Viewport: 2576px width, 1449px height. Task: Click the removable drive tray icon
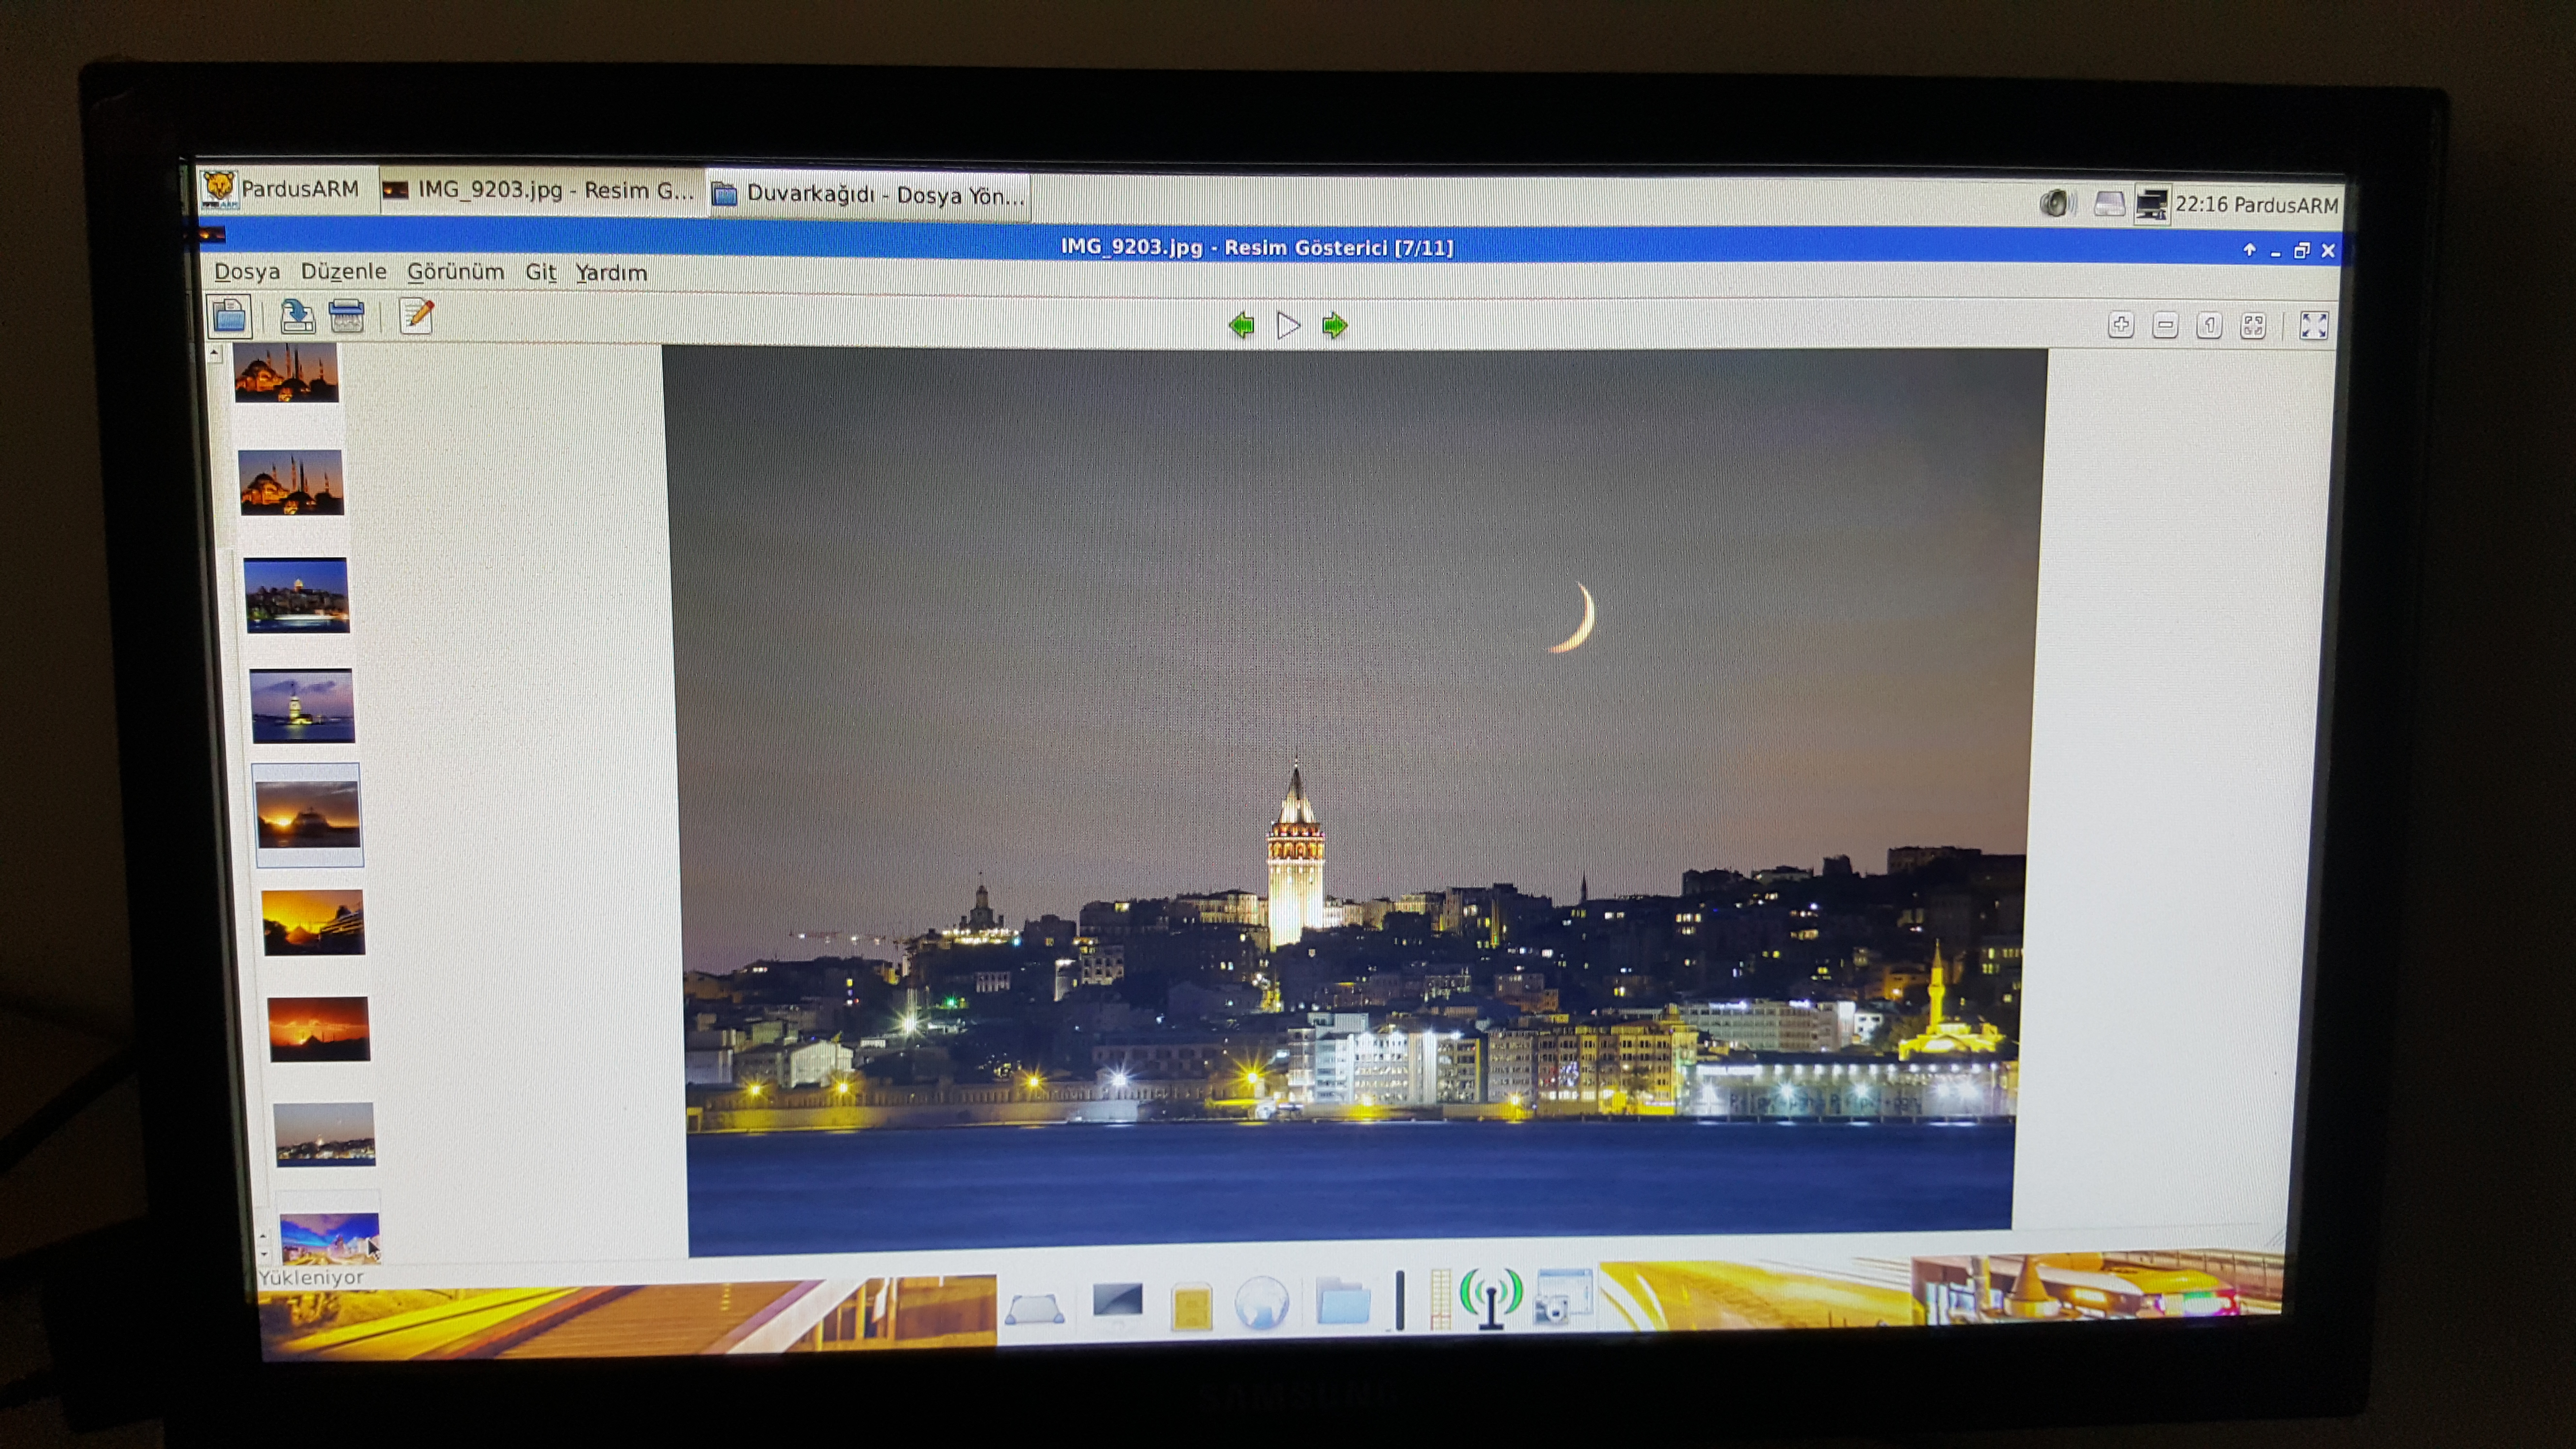[x=2109, y=204]
